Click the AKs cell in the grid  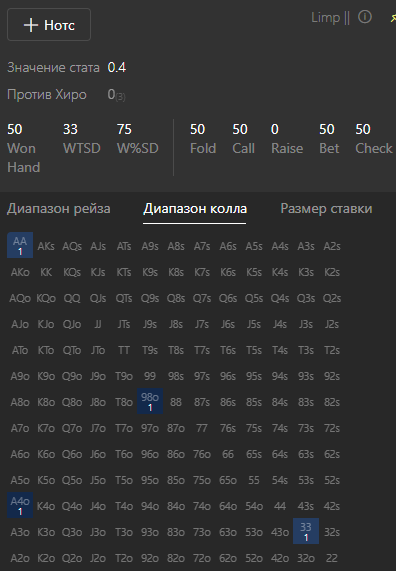[x=46, y=246]
